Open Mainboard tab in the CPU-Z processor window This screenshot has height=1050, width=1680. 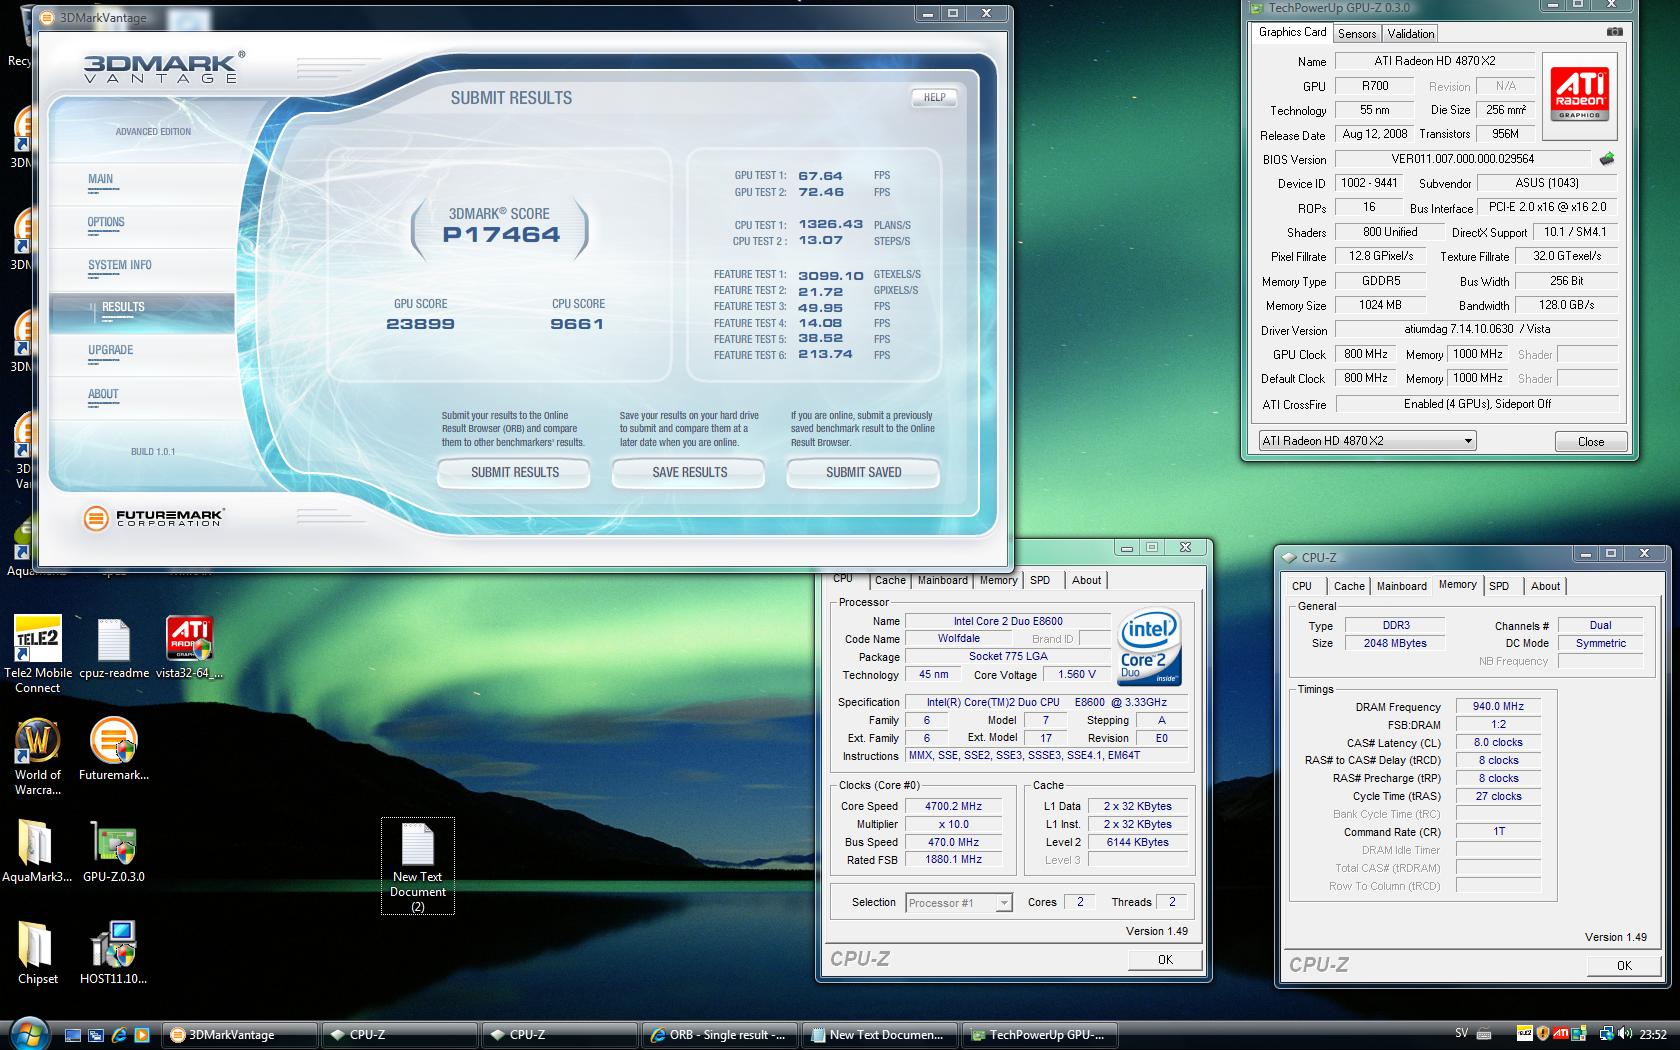(942, 580)
